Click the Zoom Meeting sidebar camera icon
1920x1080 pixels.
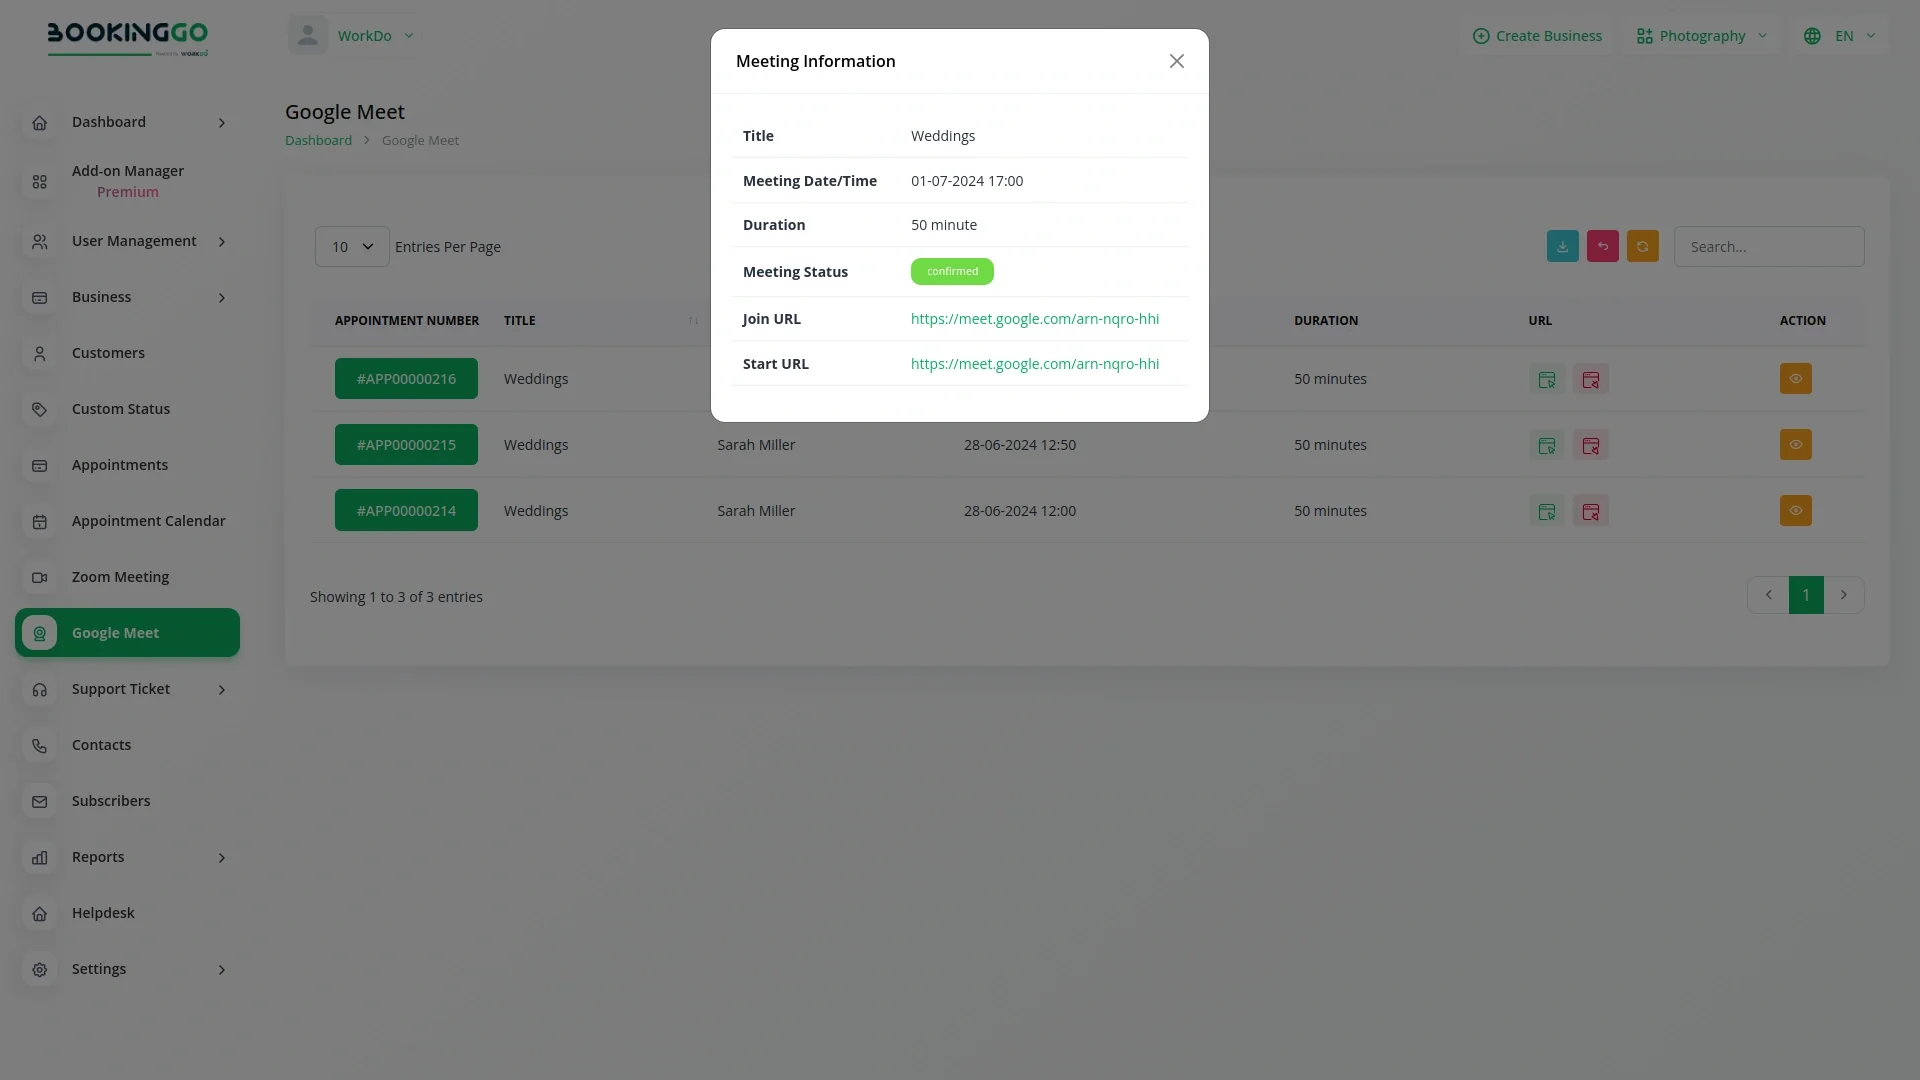40,577
